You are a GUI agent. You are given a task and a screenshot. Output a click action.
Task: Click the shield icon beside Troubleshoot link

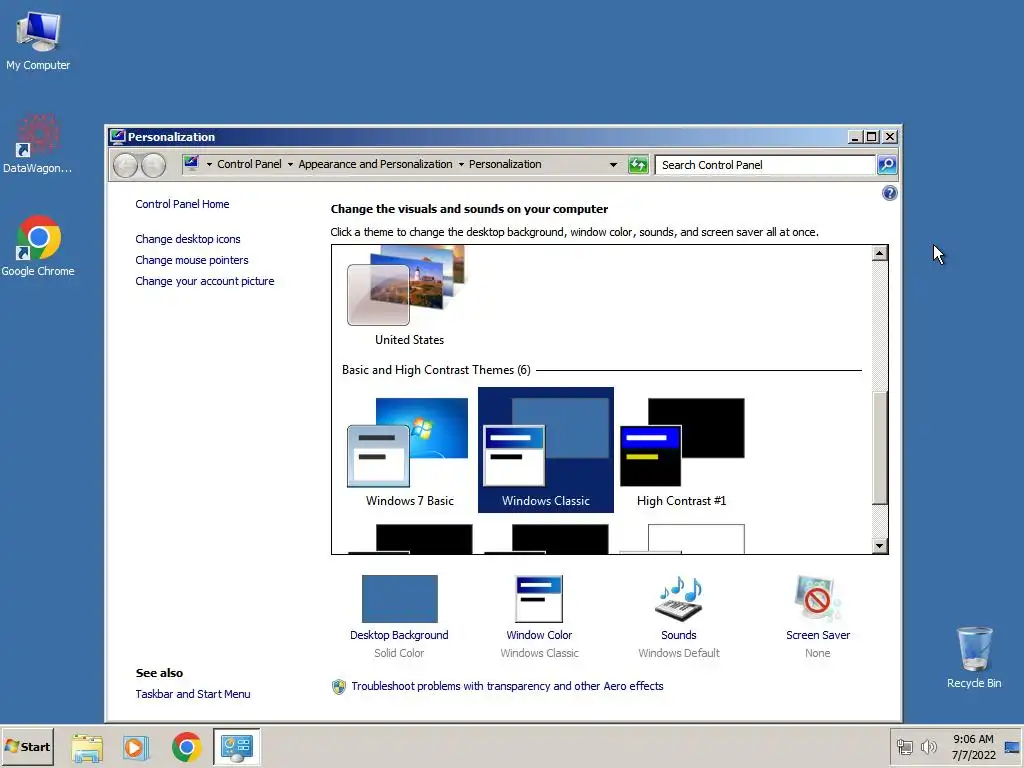click(x=338, y=686)
